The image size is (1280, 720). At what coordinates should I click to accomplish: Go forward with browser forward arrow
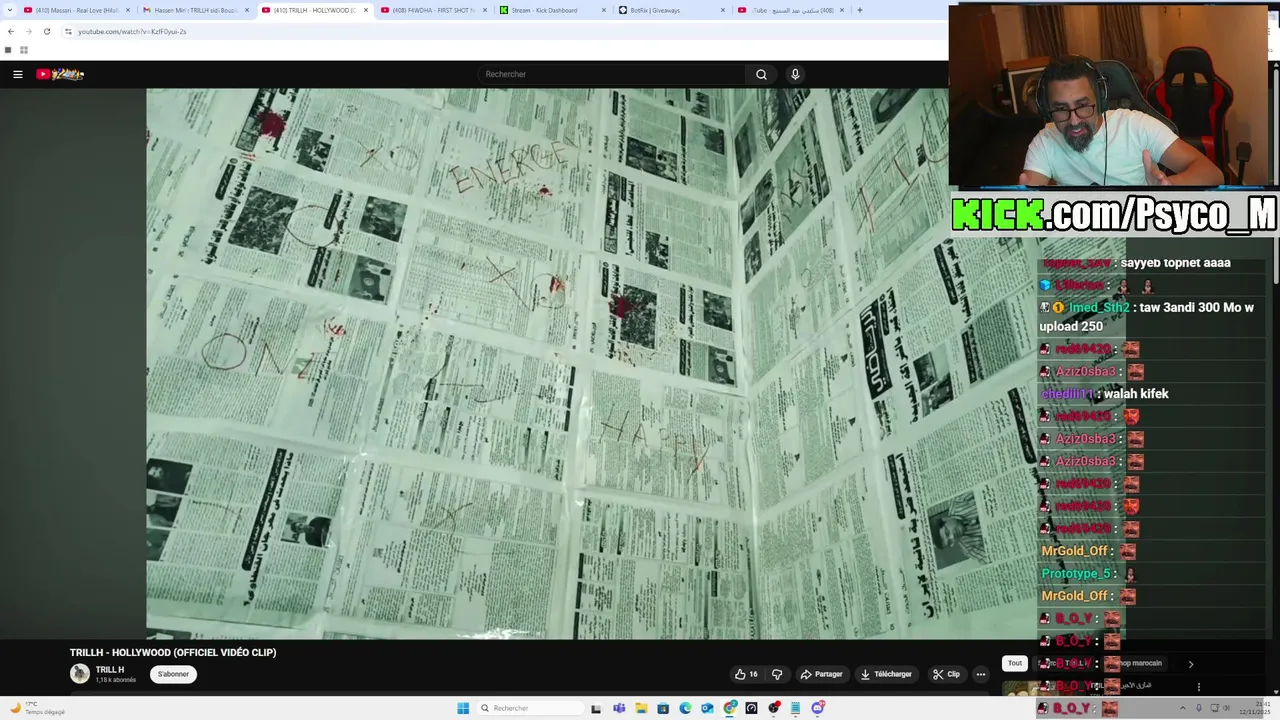[x=28, y=31]
